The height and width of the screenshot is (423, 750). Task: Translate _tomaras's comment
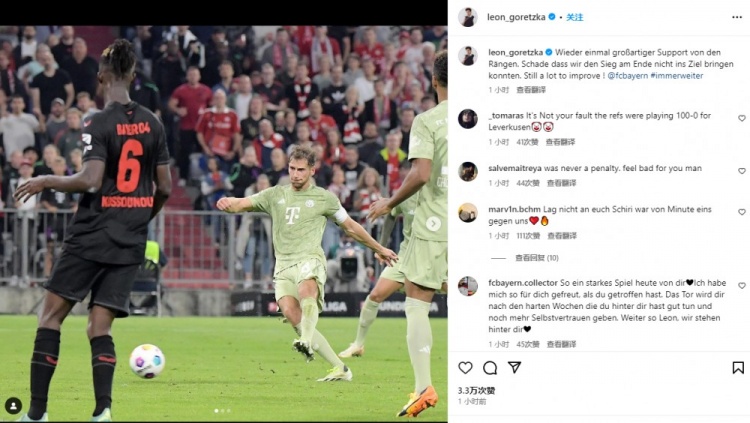point(560,142)
